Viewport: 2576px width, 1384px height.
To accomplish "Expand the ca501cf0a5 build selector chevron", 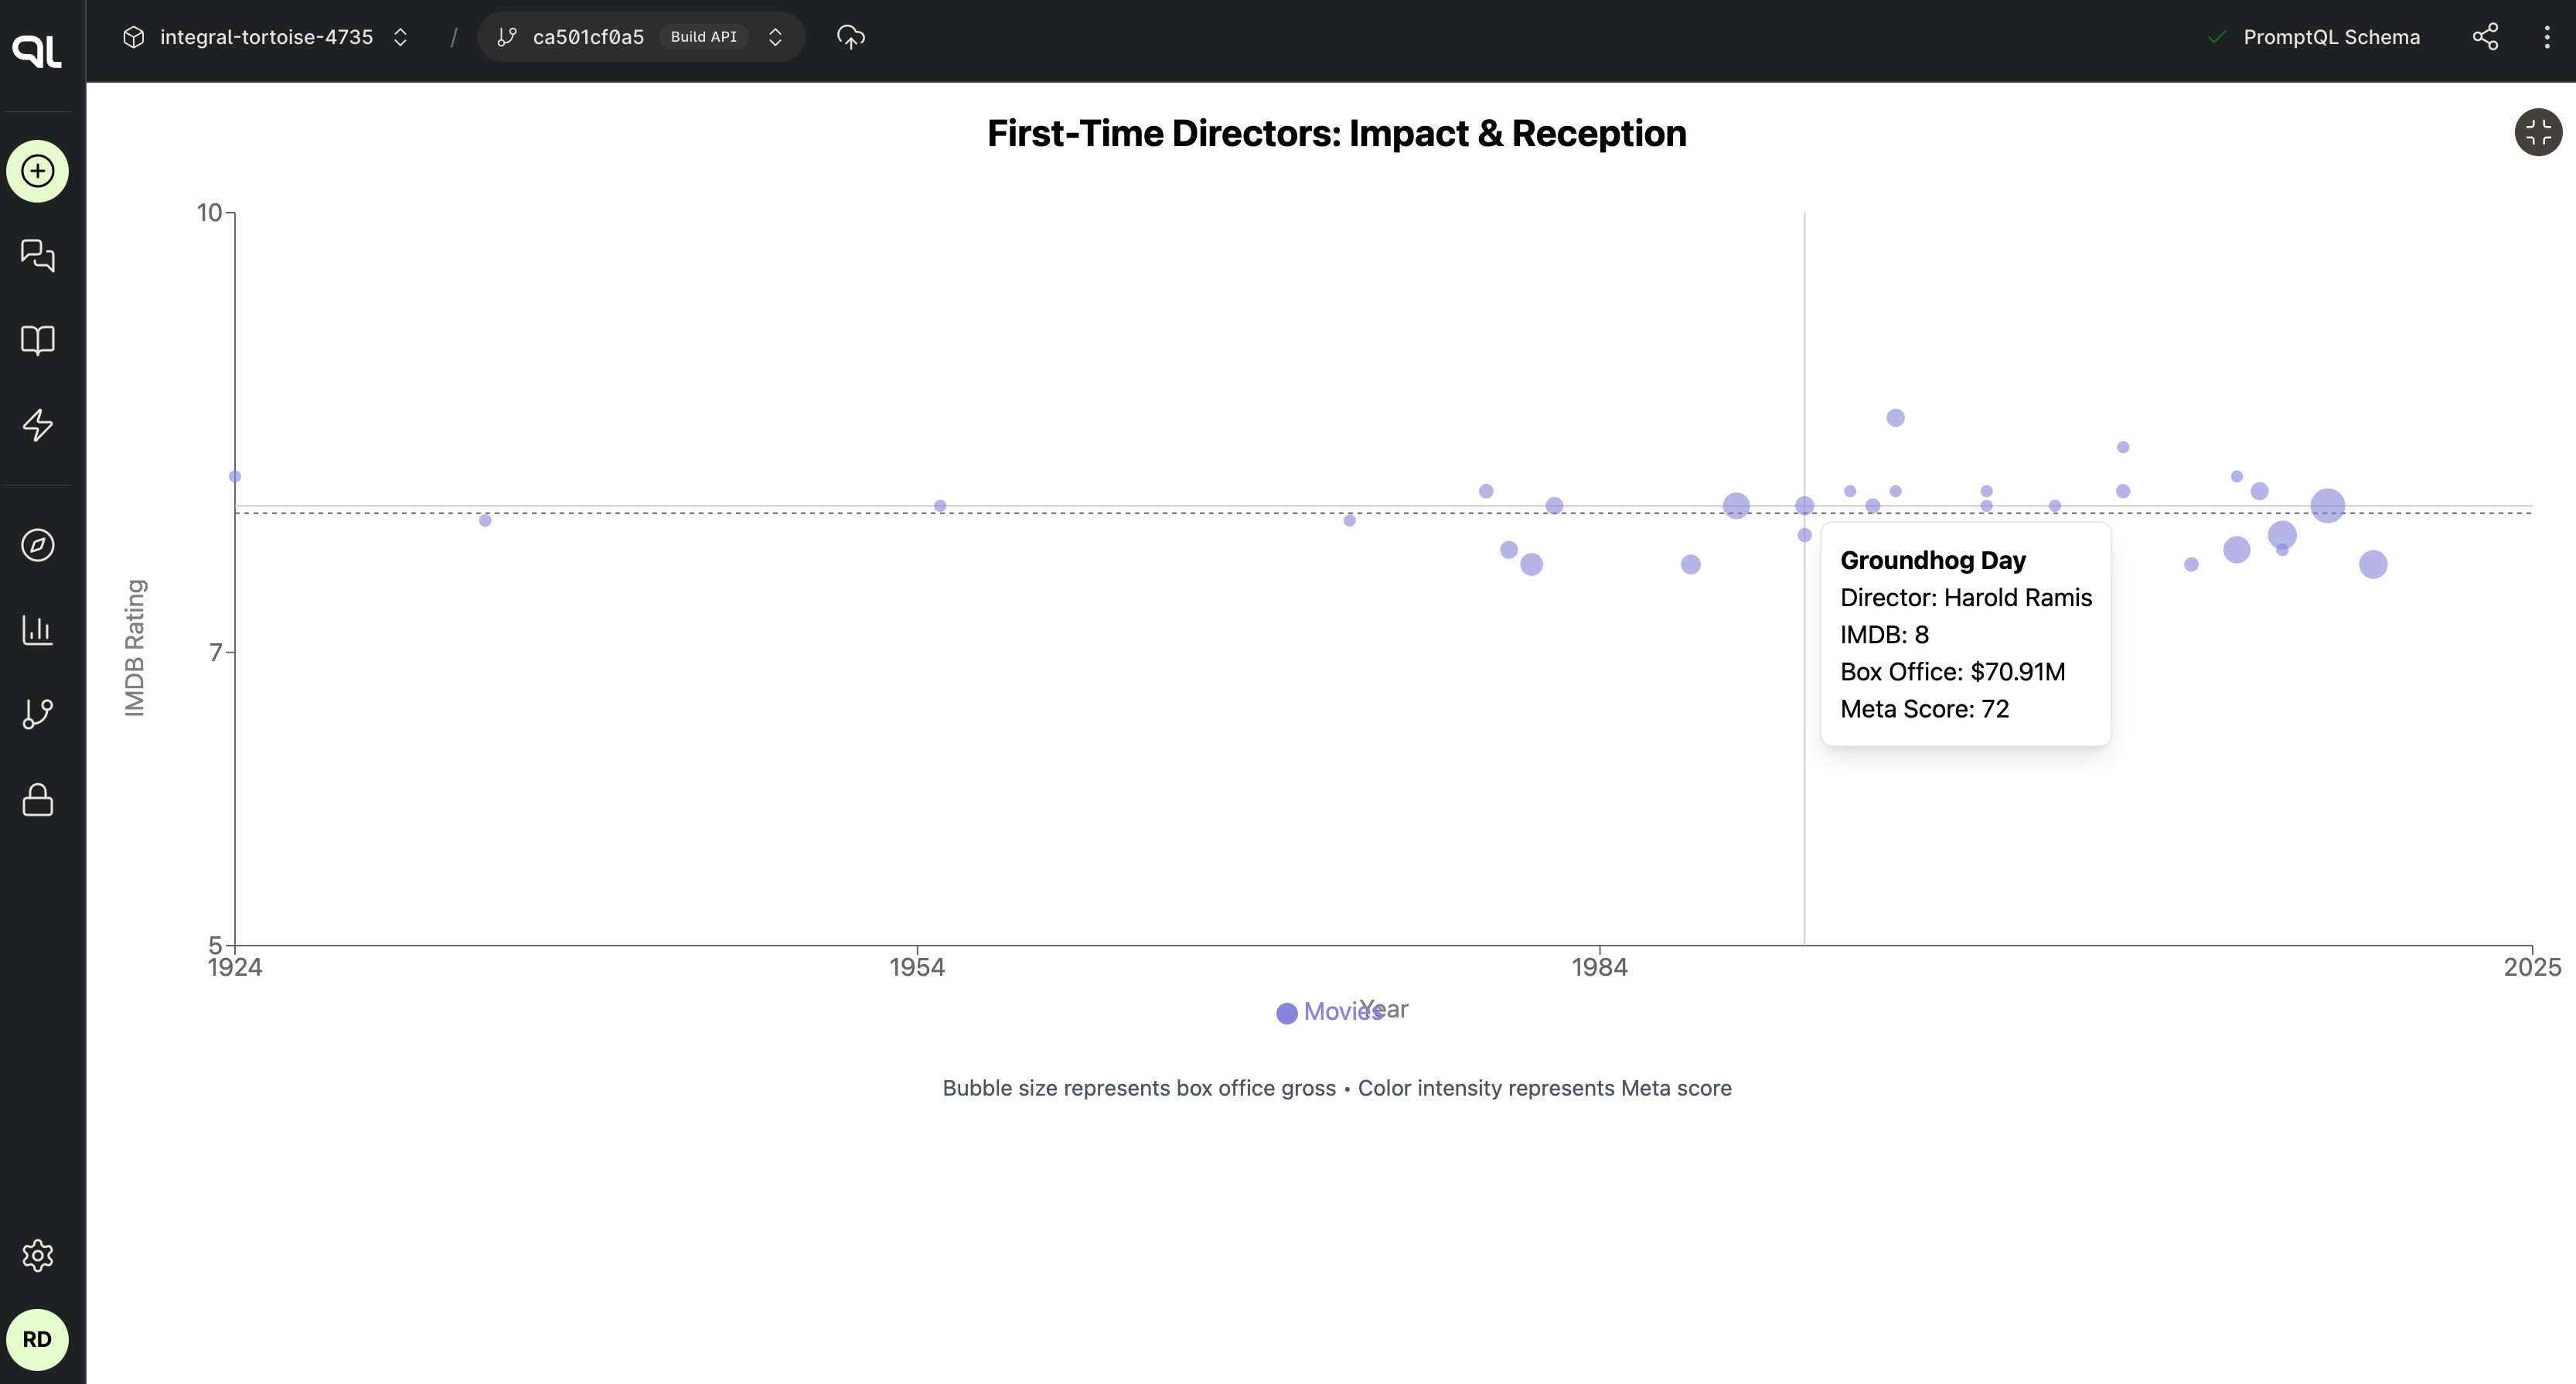I will [775, 37].
